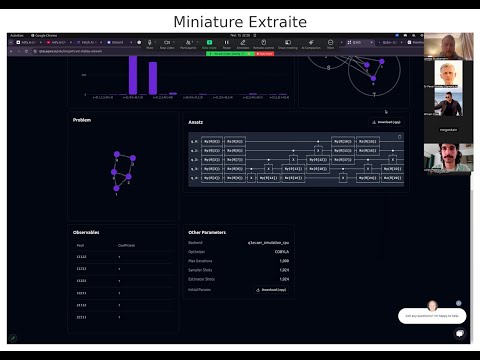Click Google Chrome app menu in top bar

pyautogui.click(x=44, y=35)
